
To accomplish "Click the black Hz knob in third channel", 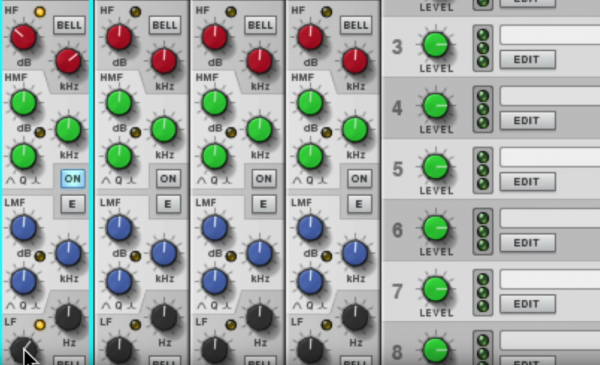I will click(260, 318).
